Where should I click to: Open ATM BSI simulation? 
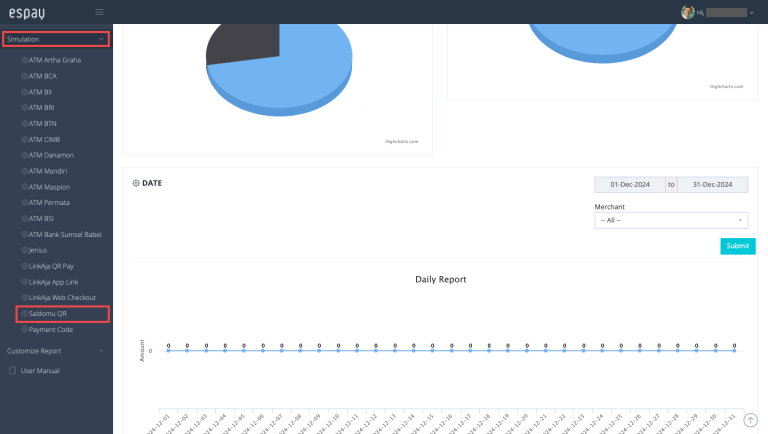coord(41,219)
